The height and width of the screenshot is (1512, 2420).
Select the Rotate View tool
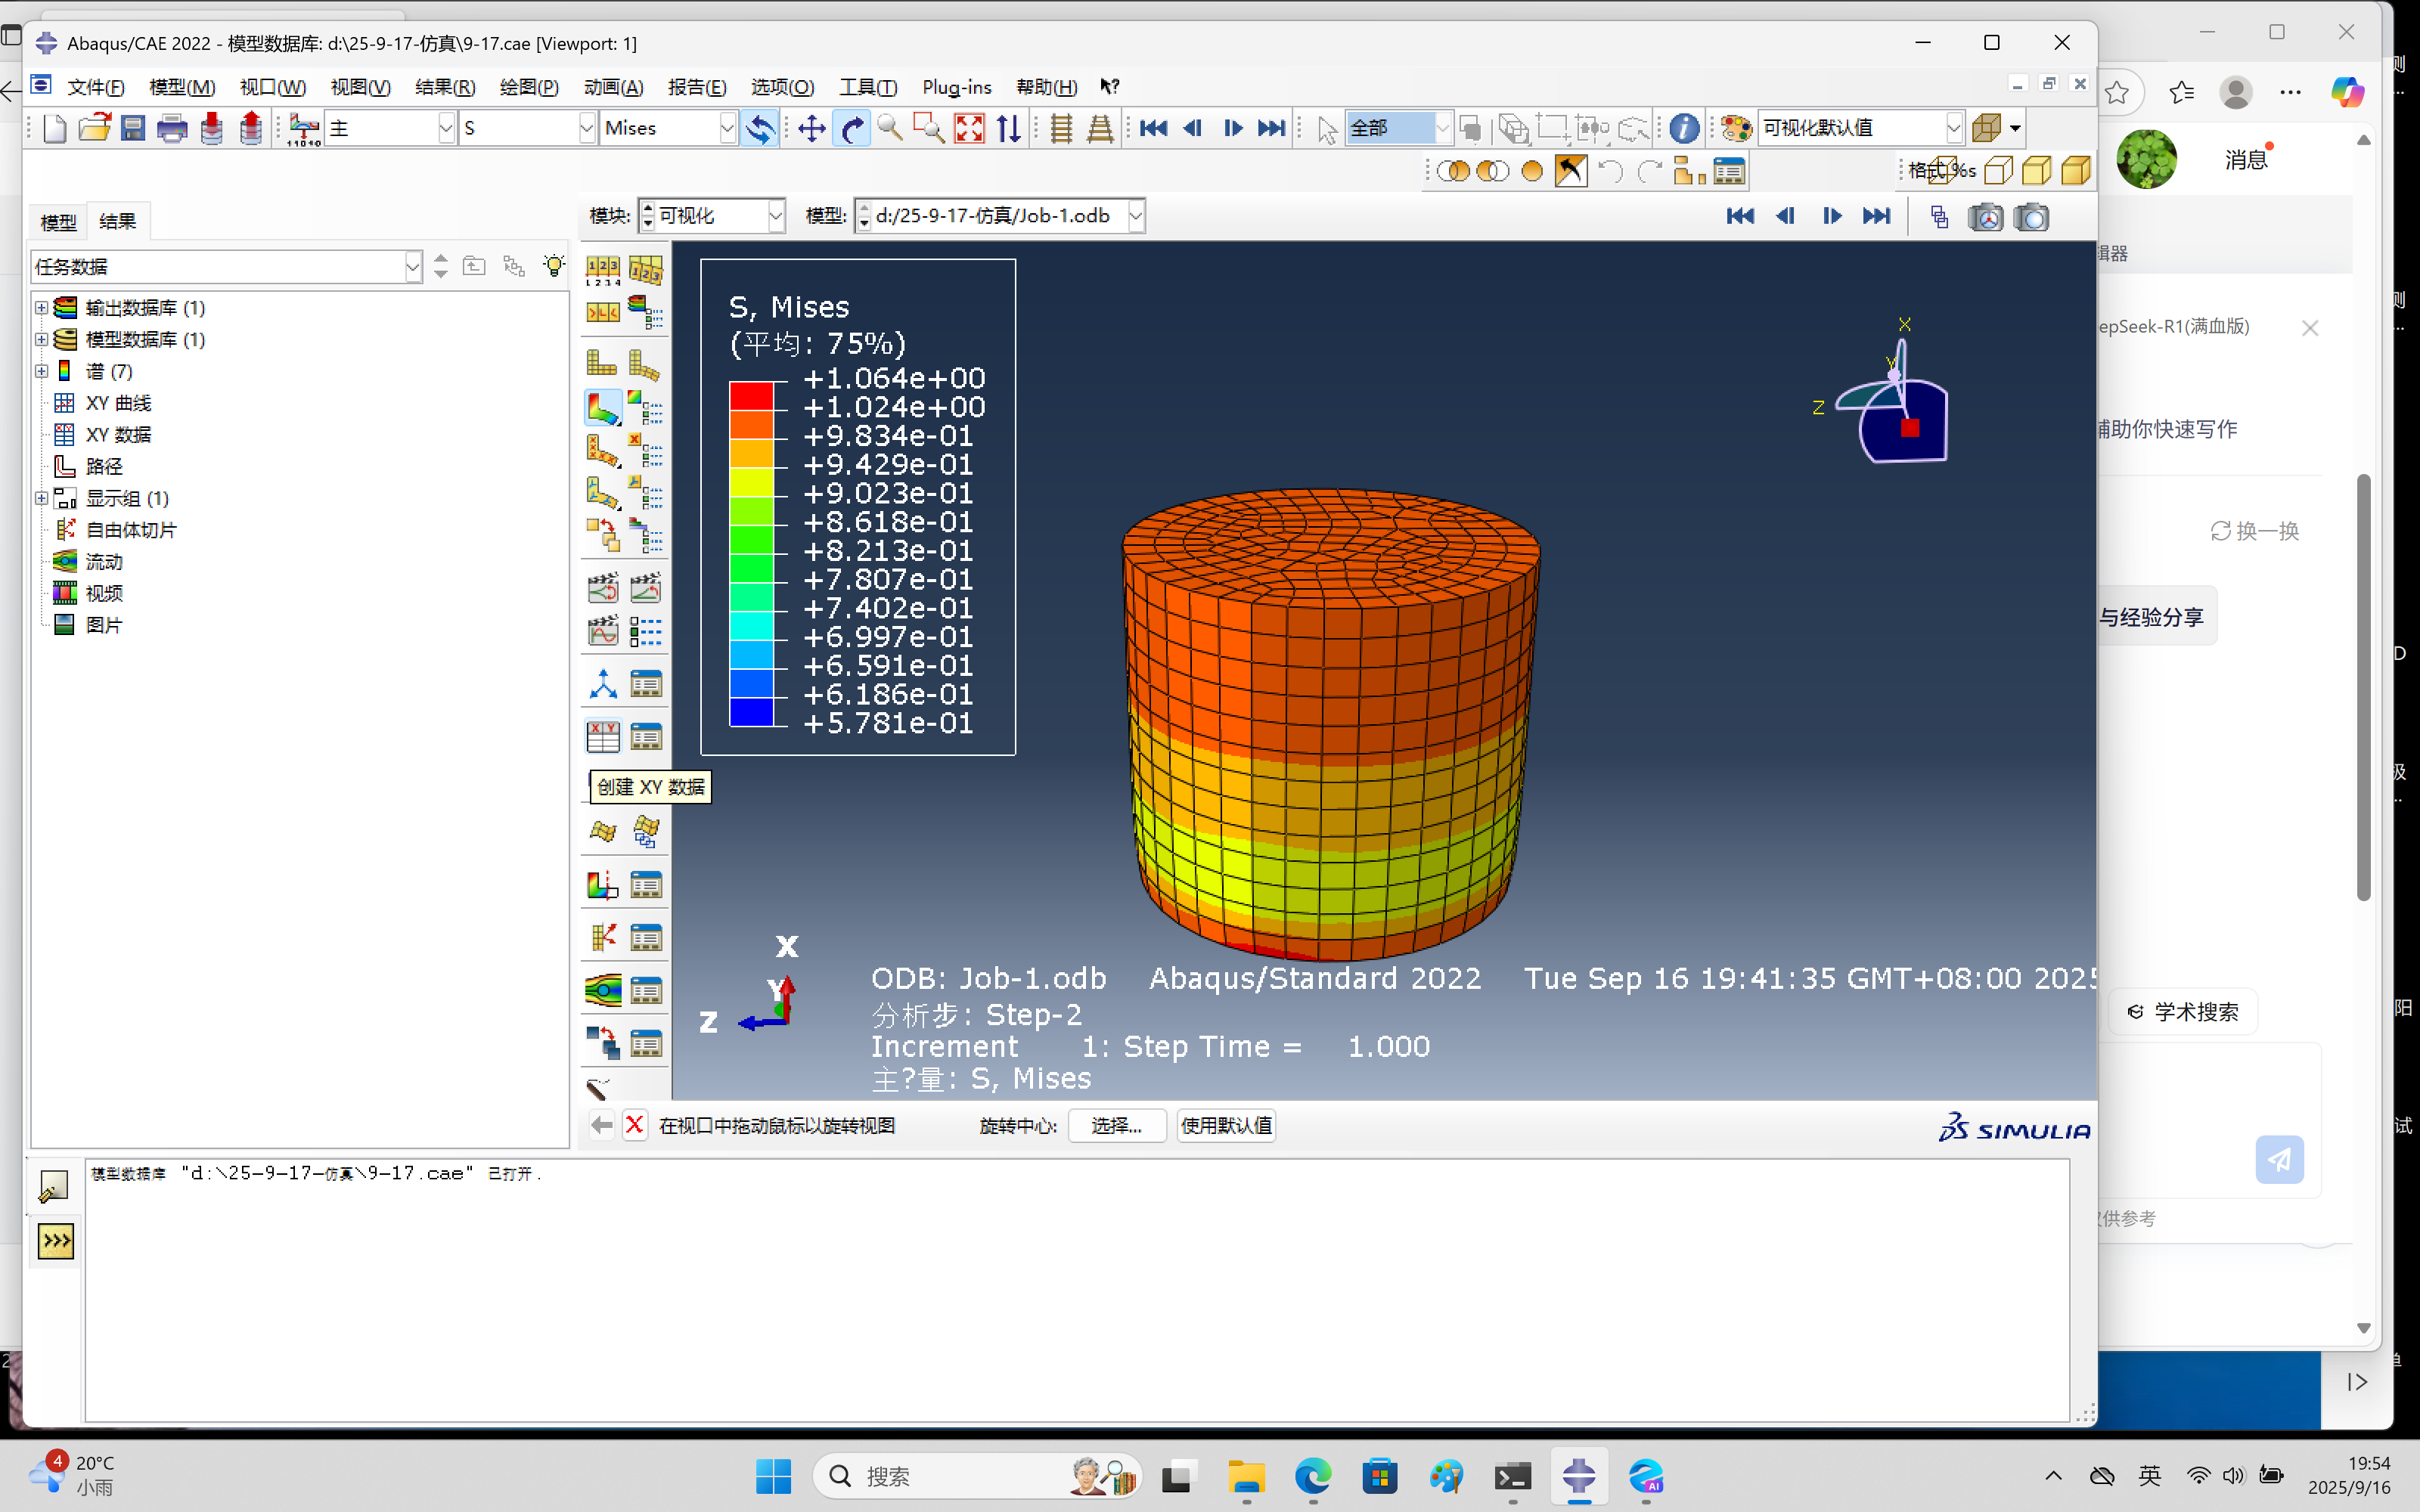851,128
